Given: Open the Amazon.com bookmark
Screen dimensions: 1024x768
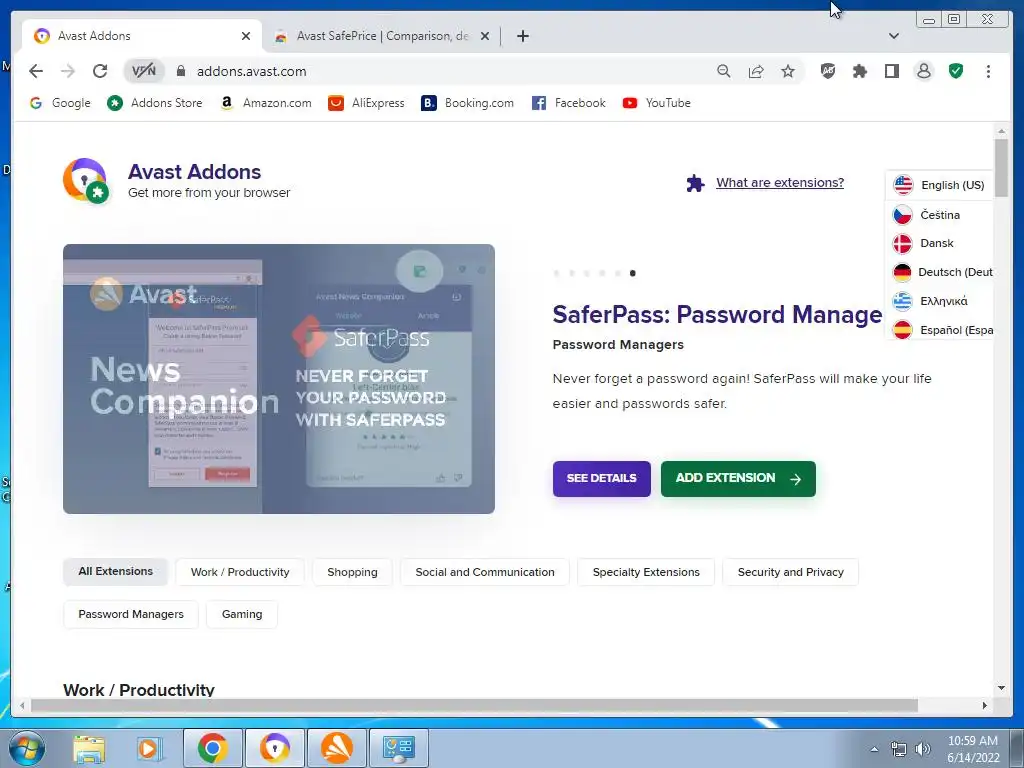Looking at the screenshot, I should (x=266, y=103).
